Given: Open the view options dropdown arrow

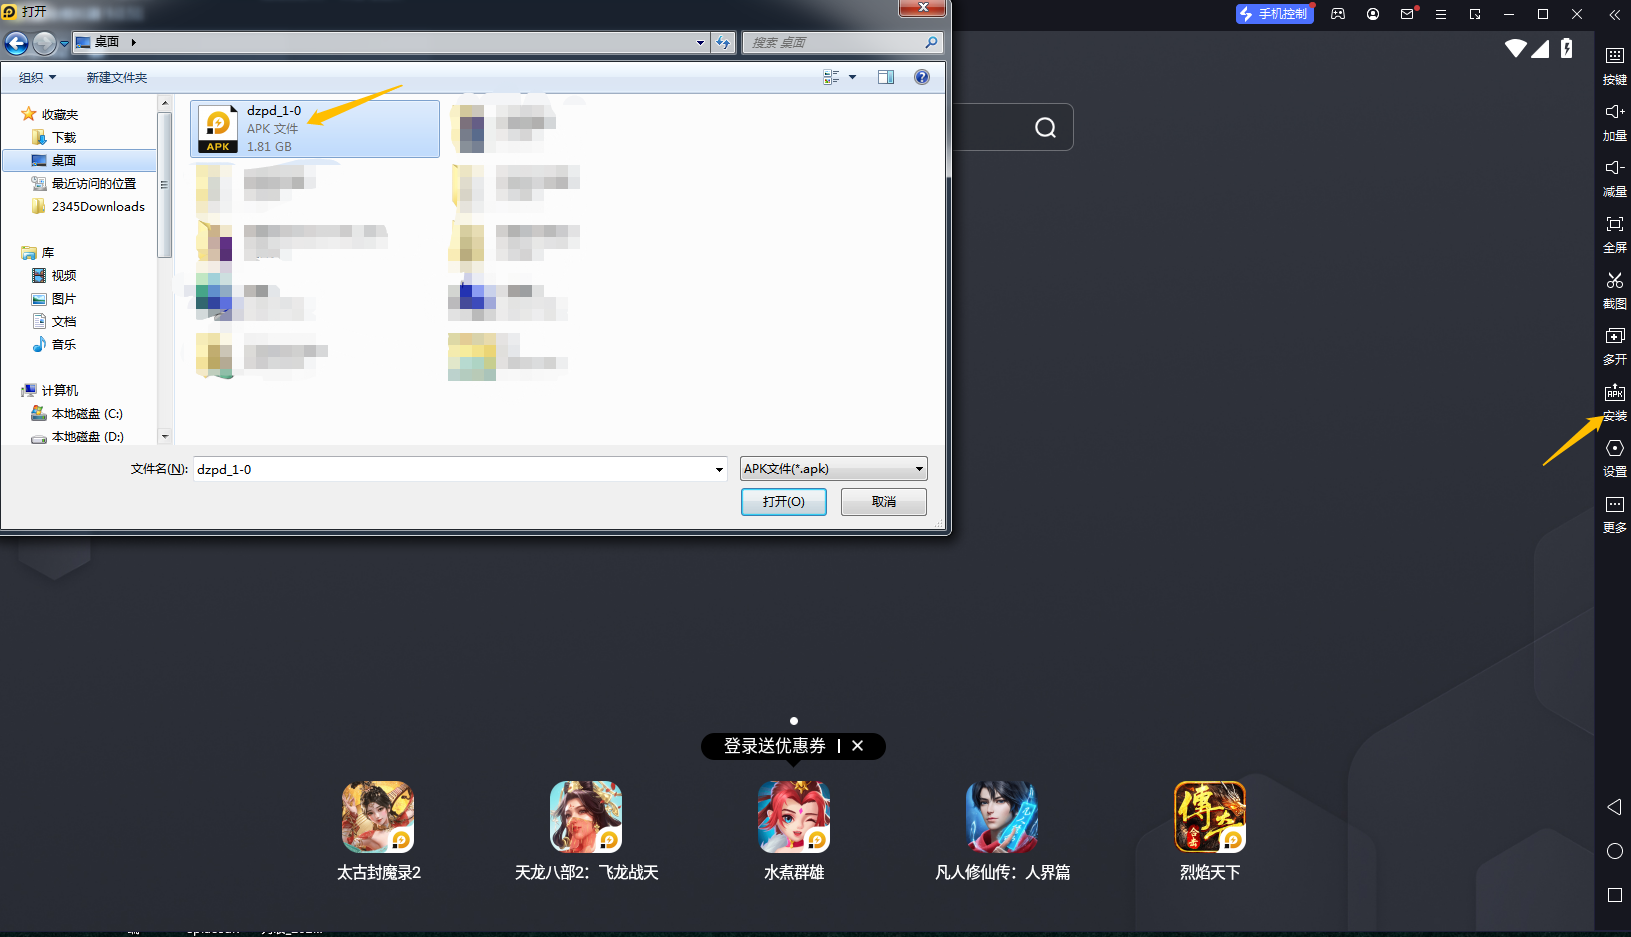Looking at the screenshot, I should point(852,77).
